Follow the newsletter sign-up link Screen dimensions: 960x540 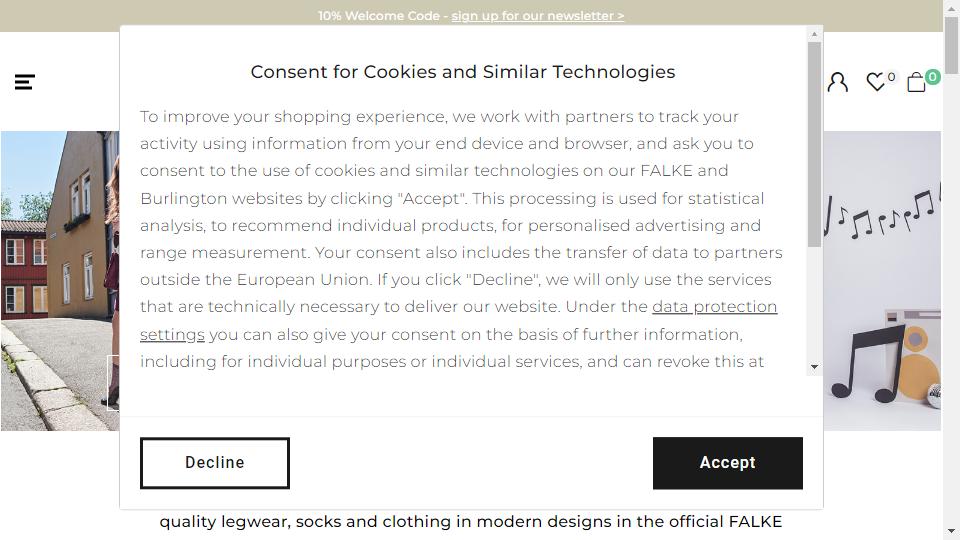tap(538, 16)
